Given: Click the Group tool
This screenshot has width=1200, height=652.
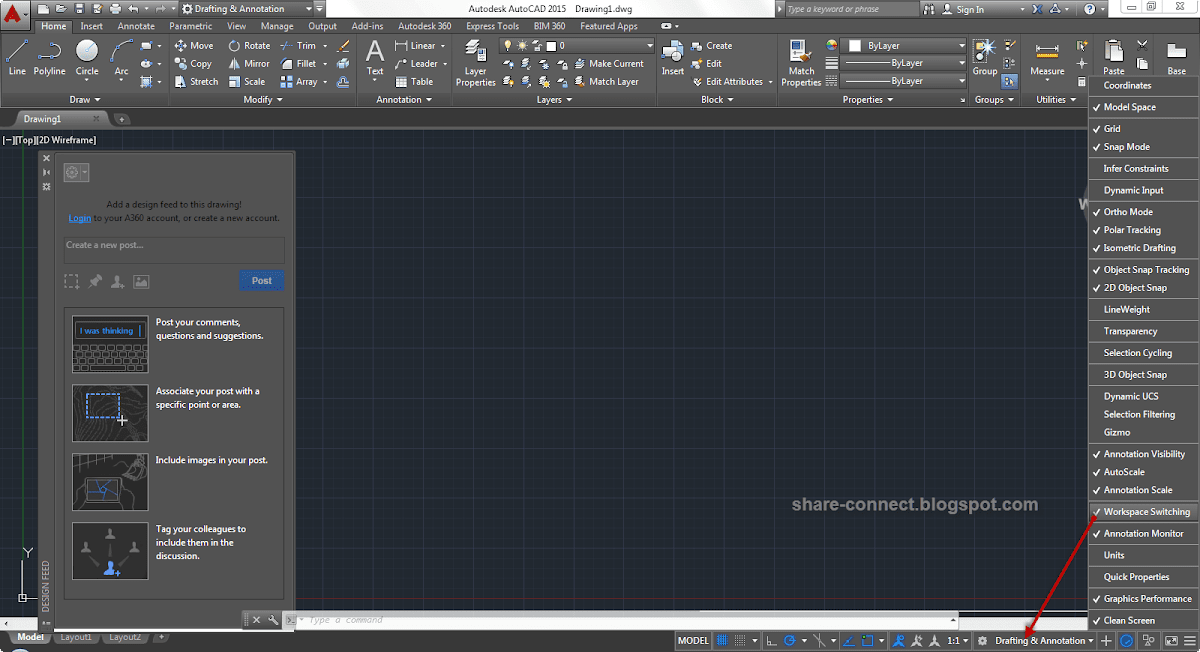Looking at the screenshot, I should [x=985, y=58].
